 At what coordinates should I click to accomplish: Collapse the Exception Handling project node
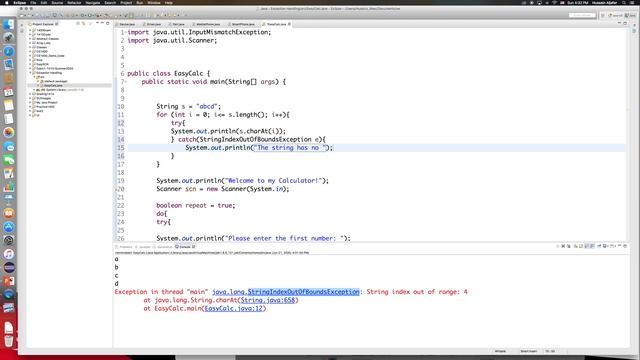(x=30, y=73)
